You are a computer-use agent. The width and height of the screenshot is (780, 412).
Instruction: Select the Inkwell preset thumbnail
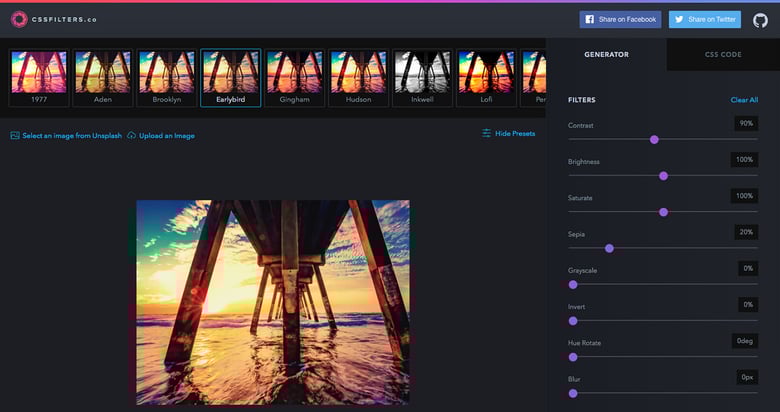[x=422, y=78]
